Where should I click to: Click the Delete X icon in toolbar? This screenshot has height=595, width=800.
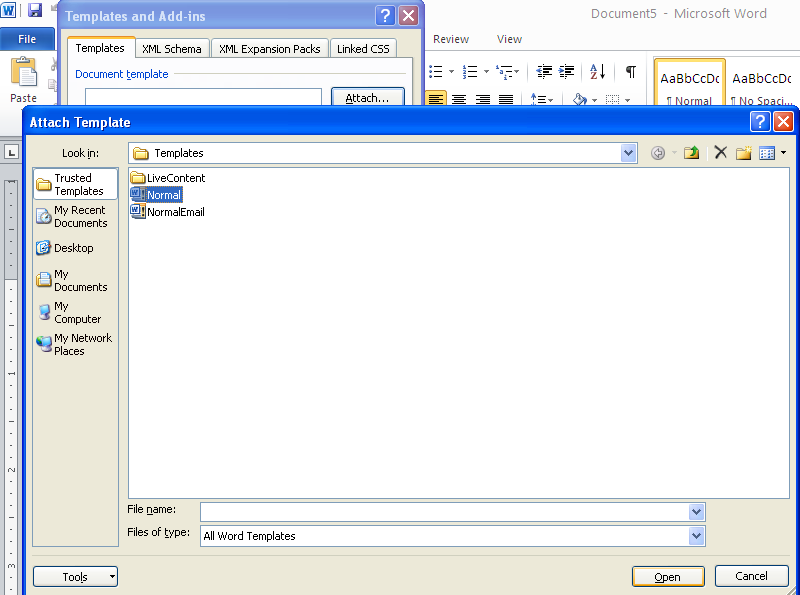(720, 152)
